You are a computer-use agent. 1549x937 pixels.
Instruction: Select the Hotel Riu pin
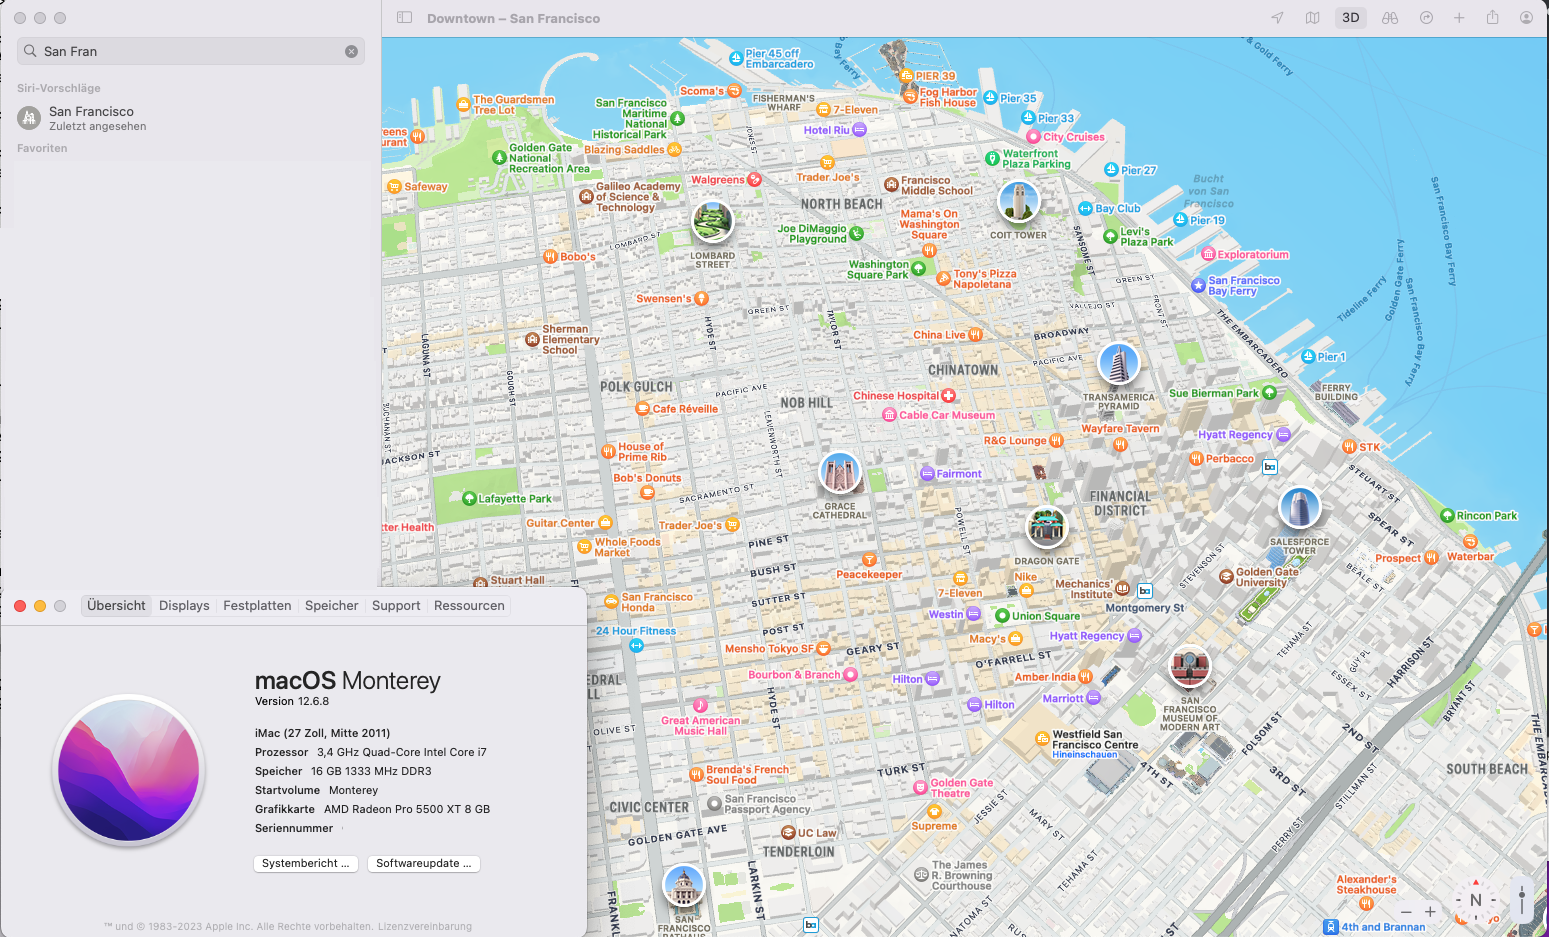[860, 130]
